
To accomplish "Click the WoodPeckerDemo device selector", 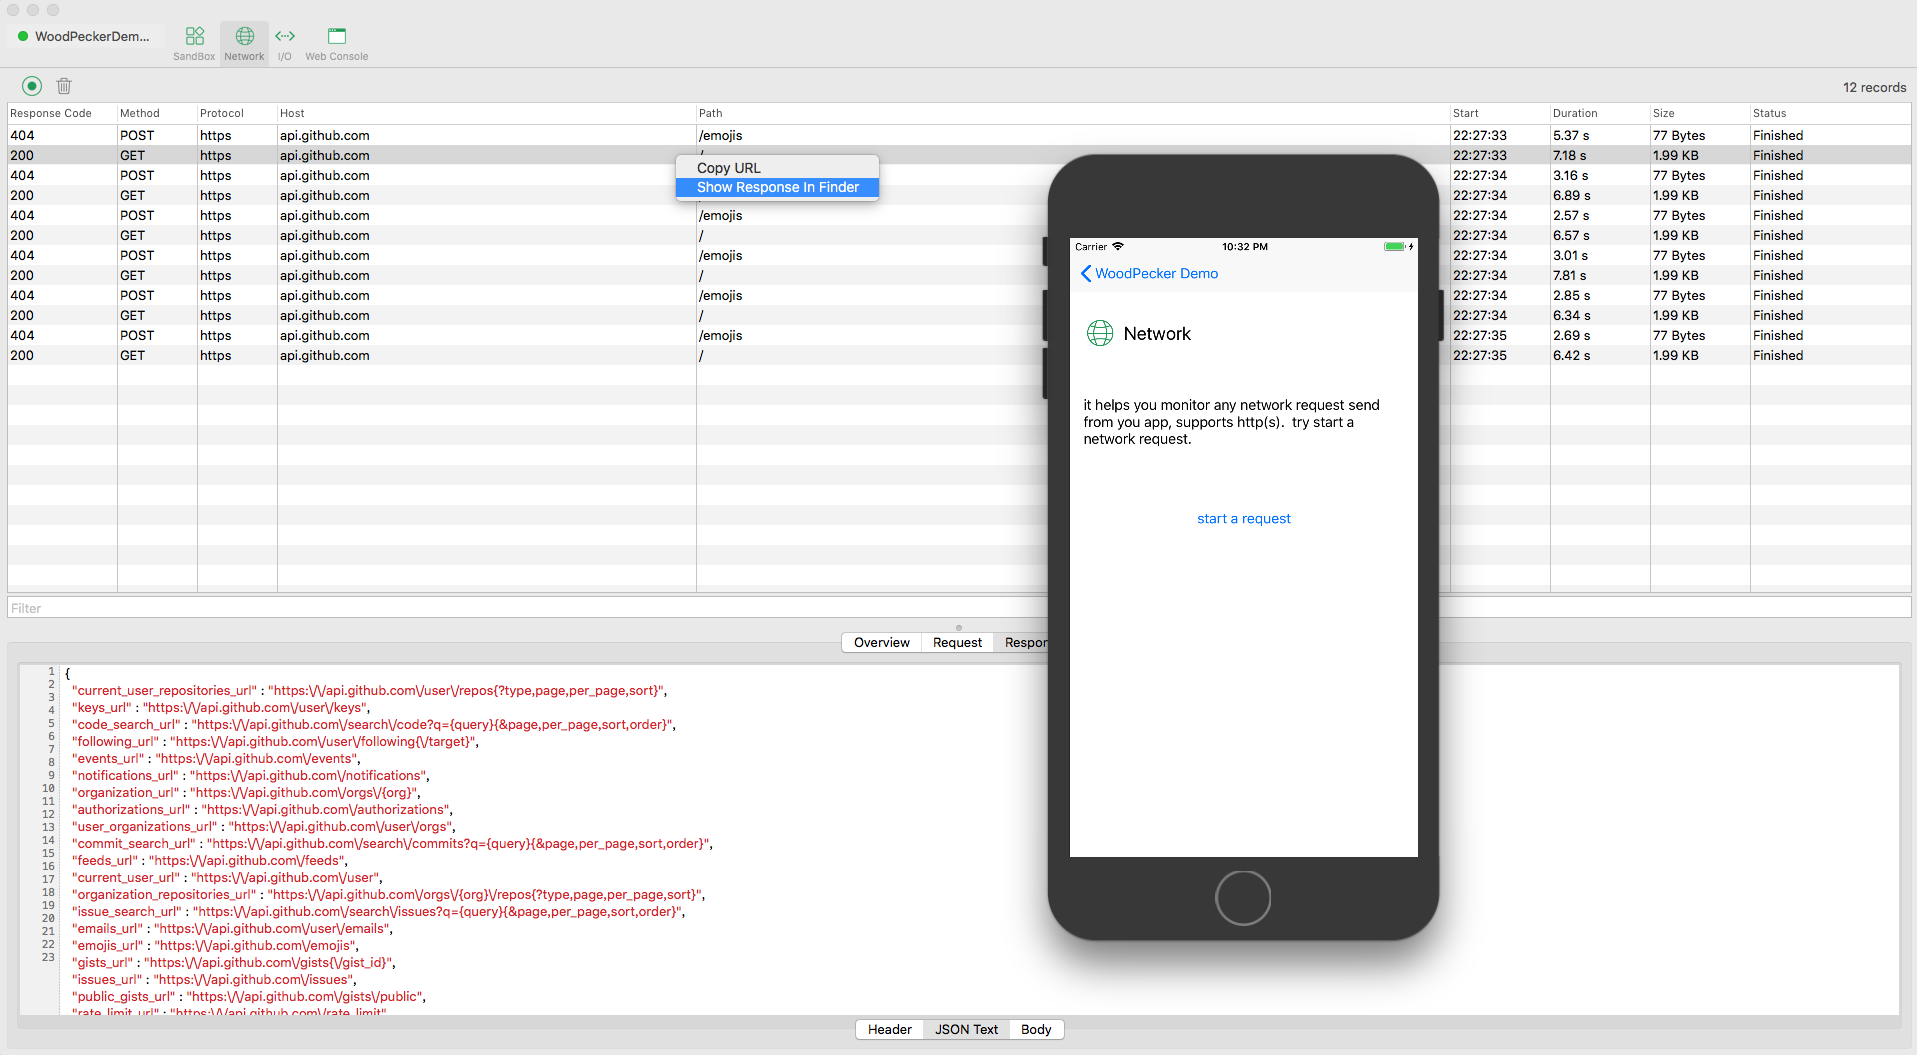I will coord(84,36).
